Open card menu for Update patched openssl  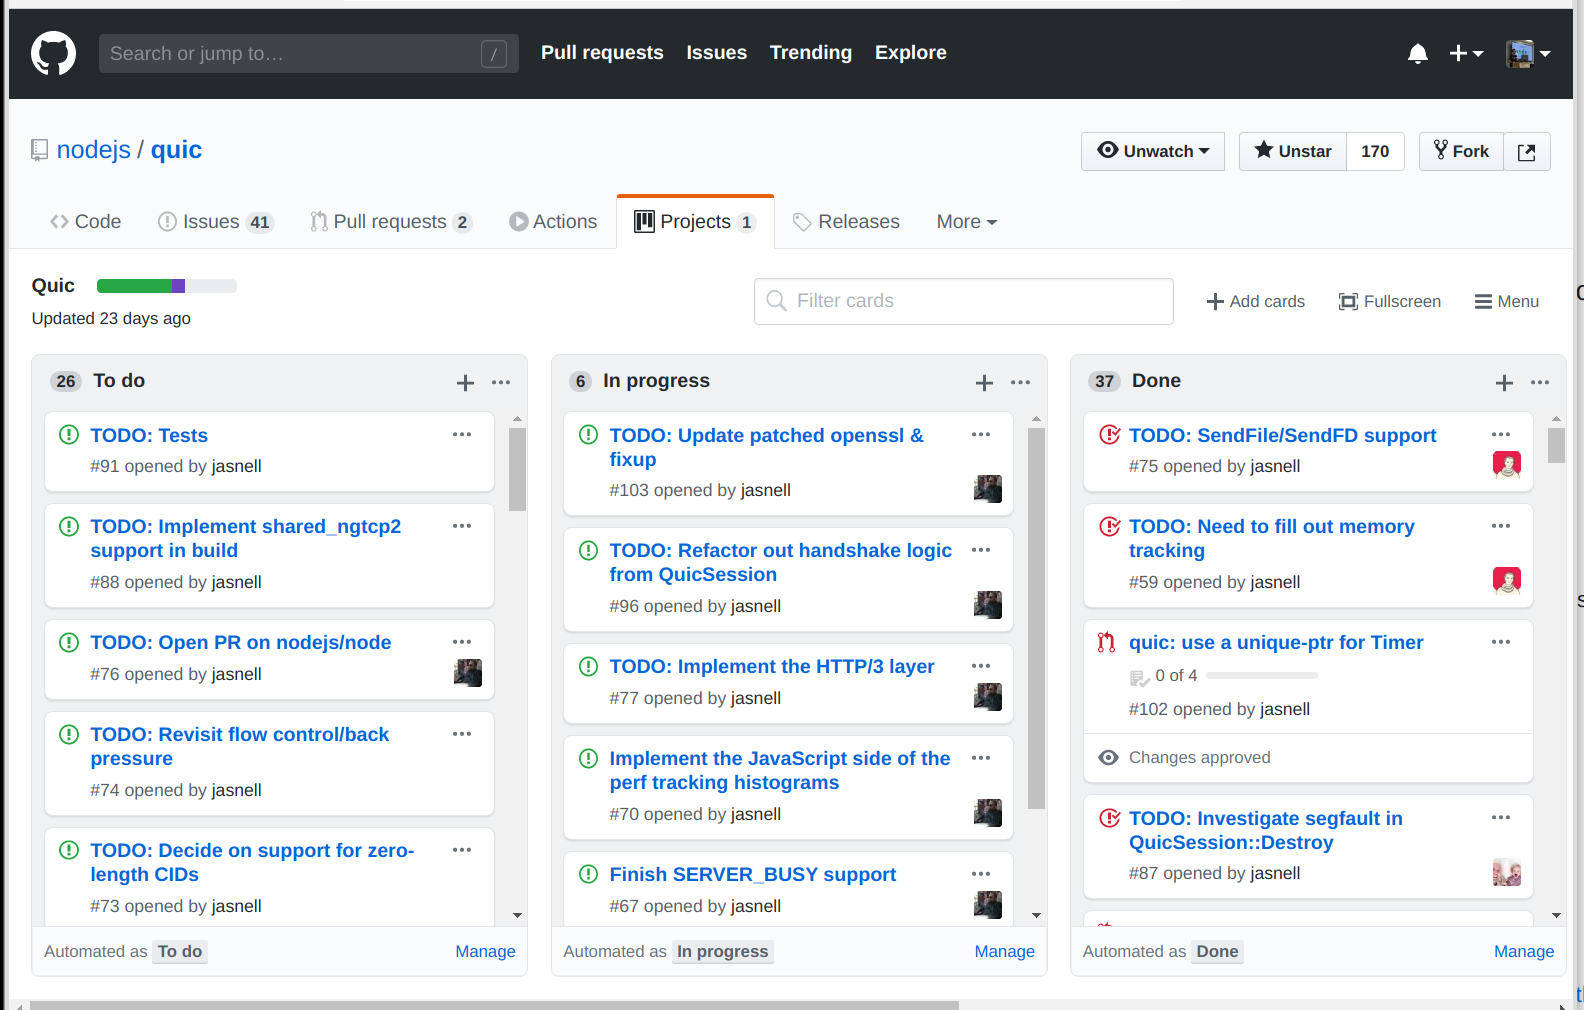click(981, 434)
